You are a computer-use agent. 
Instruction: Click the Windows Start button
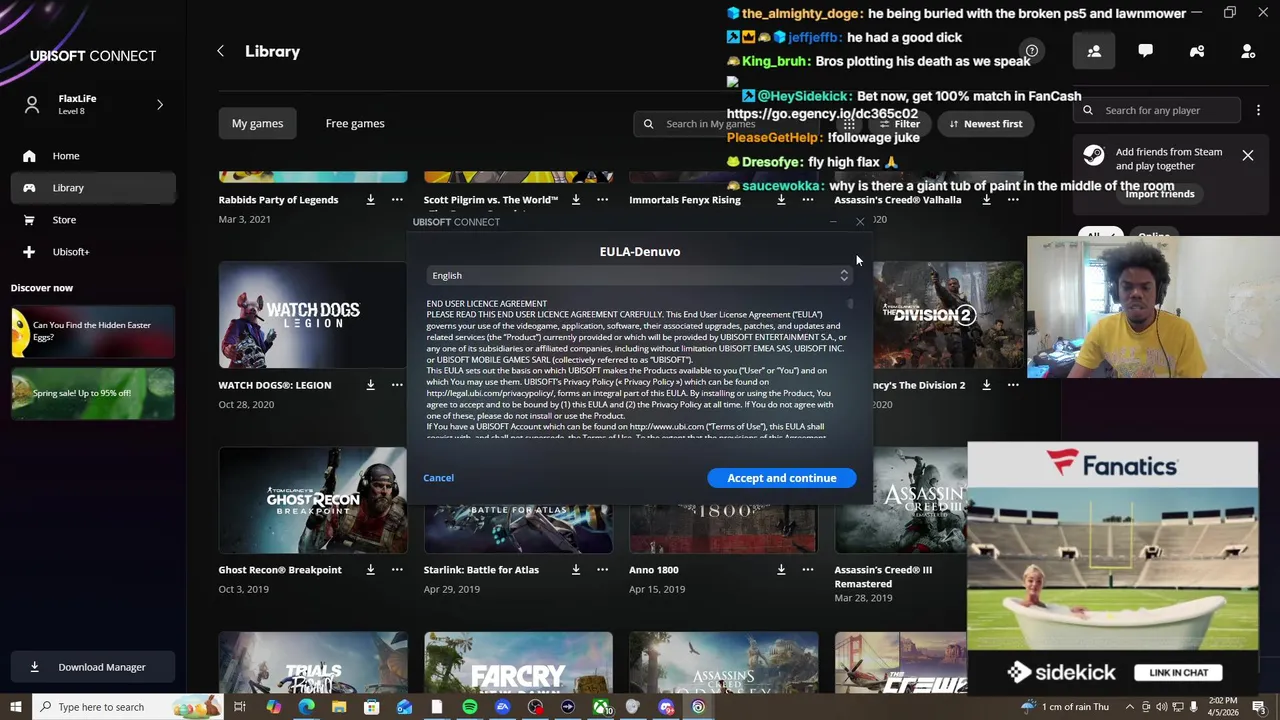16,707
